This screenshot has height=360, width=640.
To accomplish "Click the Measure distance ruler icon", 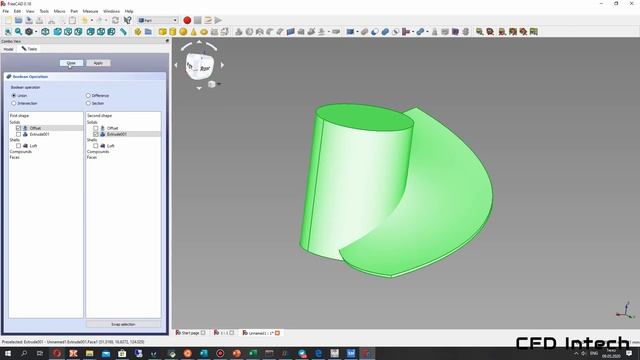I will [123, 32].
